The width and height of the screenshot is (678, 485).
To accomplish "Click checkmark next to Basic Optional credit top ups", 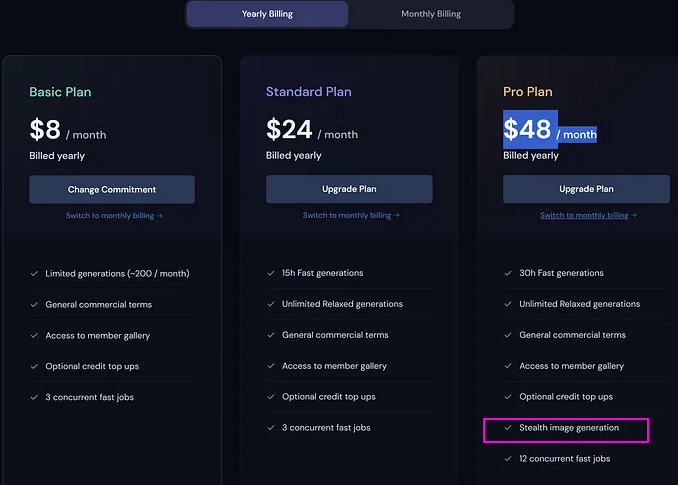I will click(x=34, y=366).
